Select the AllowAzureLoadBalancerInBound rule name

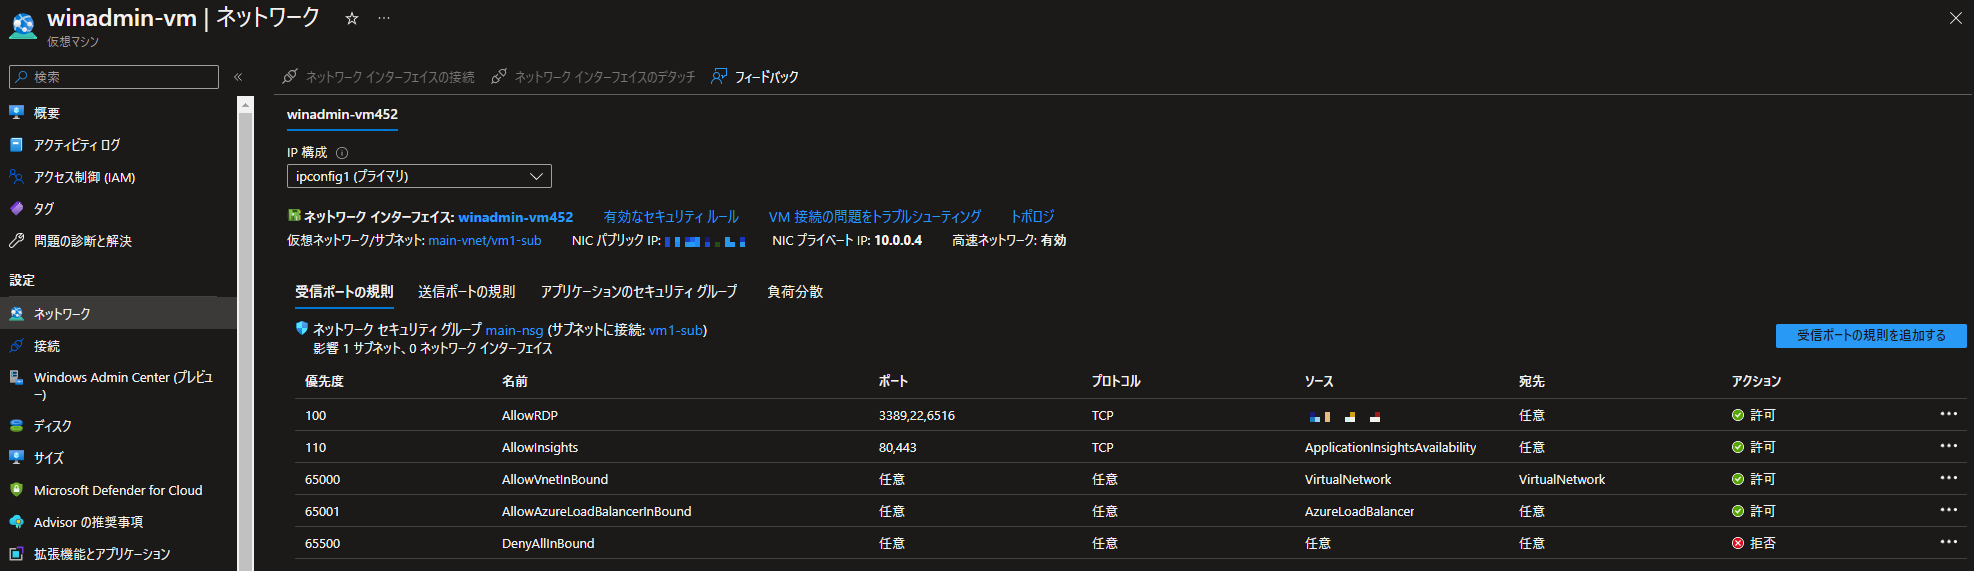click(x=597, y=512)
